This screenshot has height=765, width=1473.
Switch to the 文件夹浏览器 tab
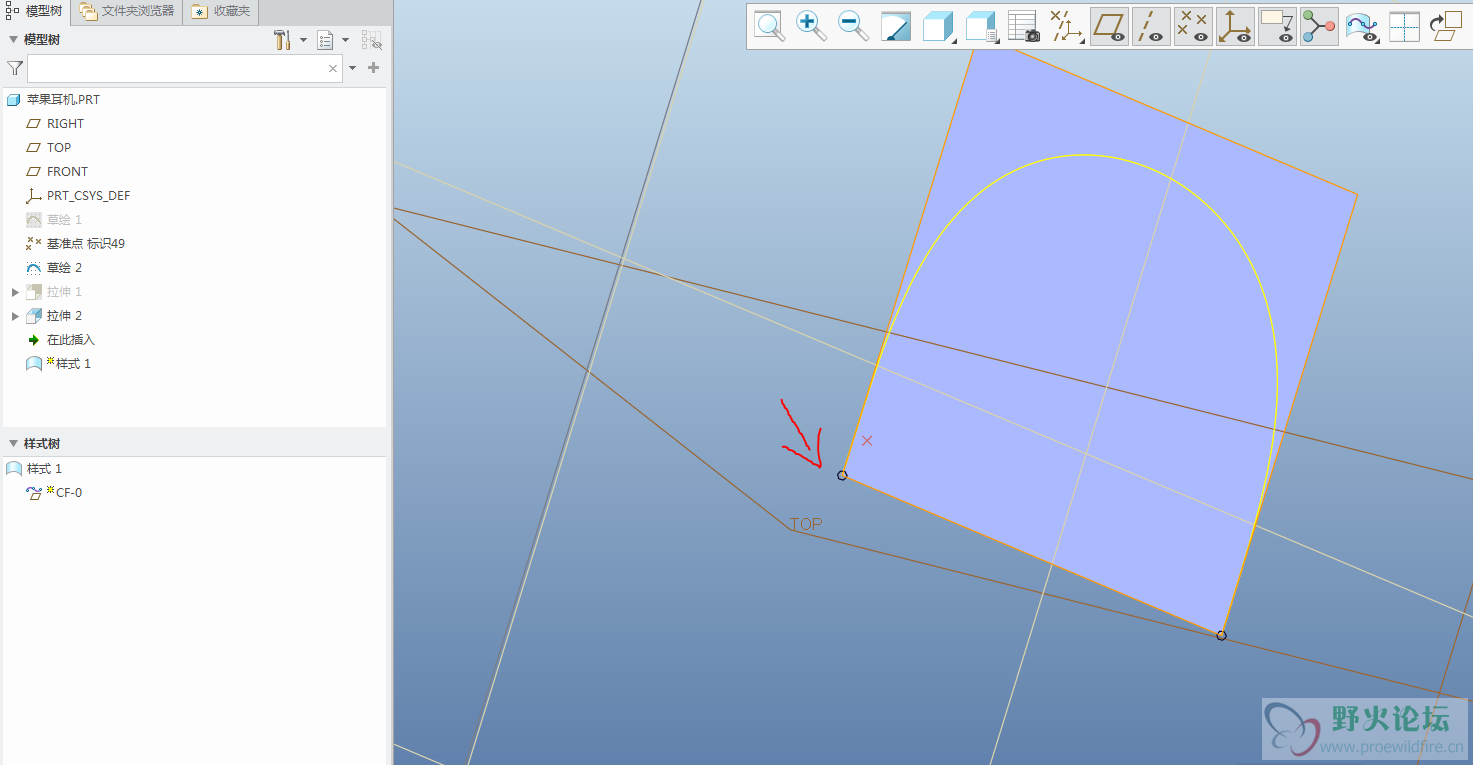(128, 11)
